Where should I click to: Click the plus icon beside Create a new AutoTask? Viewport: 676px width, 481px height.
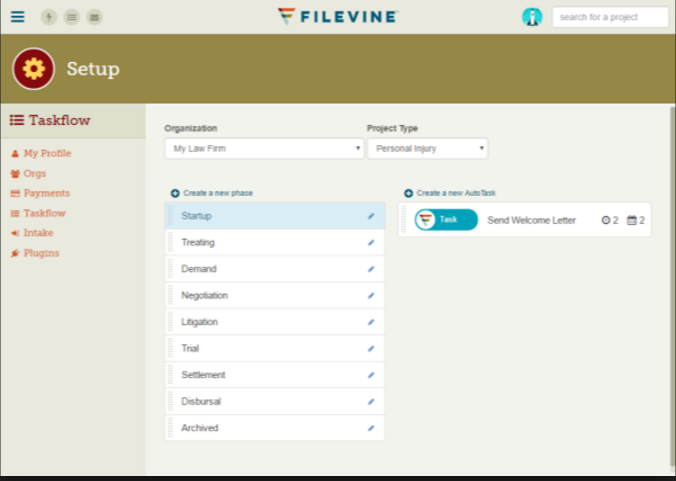[408, 193]
